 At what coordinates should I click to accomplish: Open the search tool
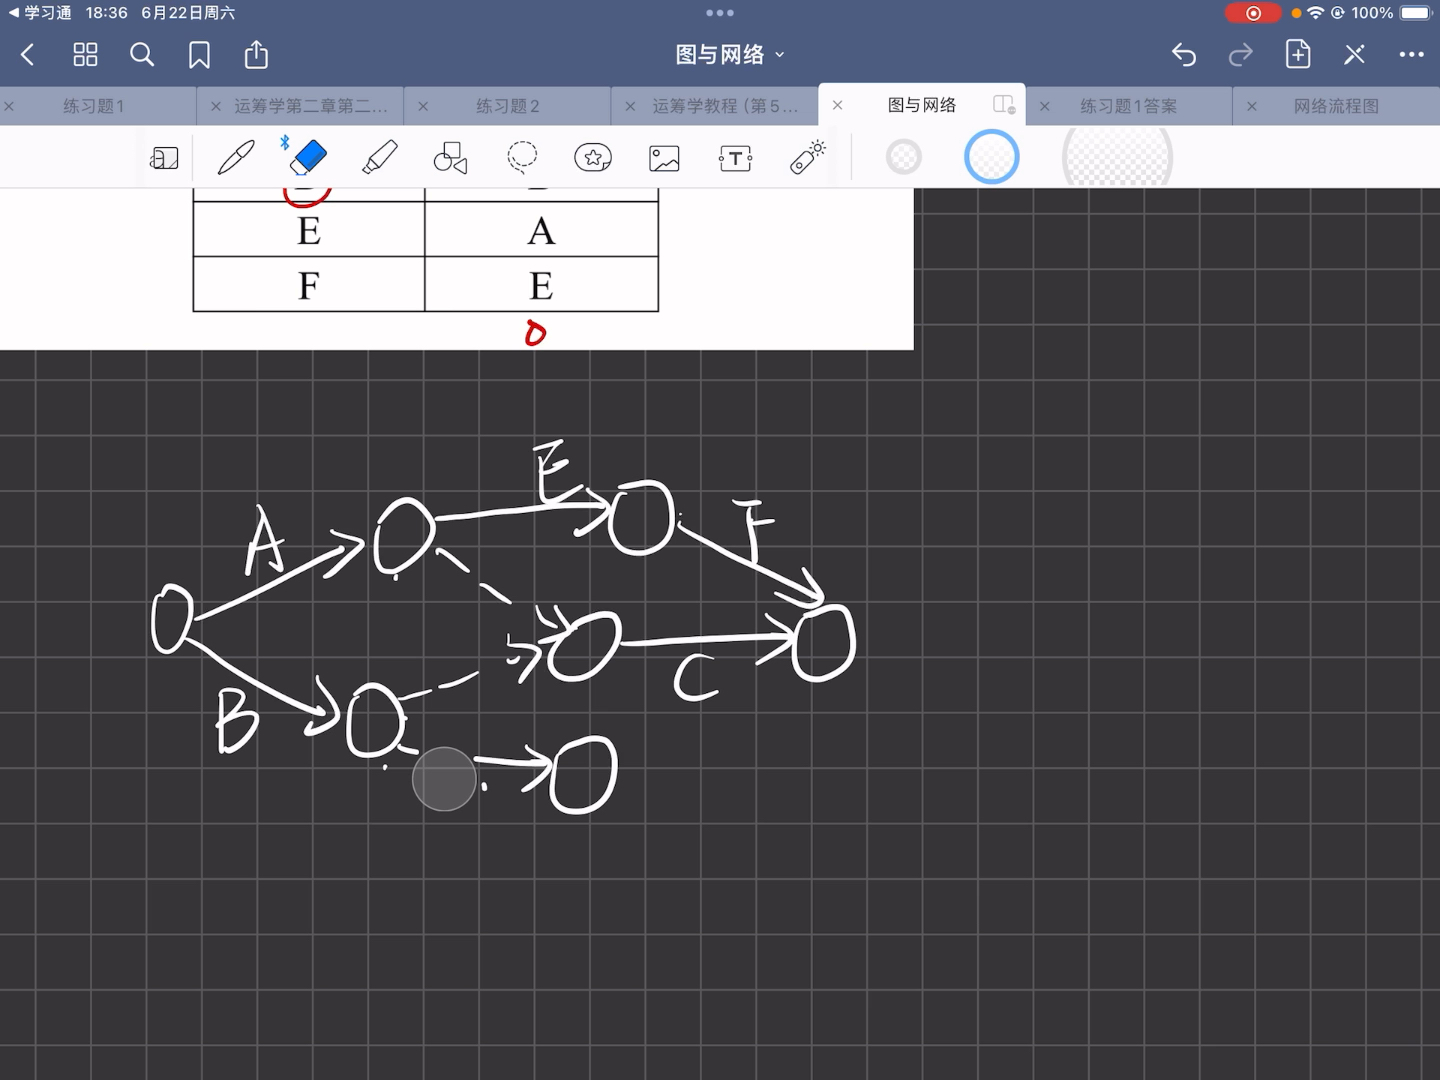tap(142, 55)
